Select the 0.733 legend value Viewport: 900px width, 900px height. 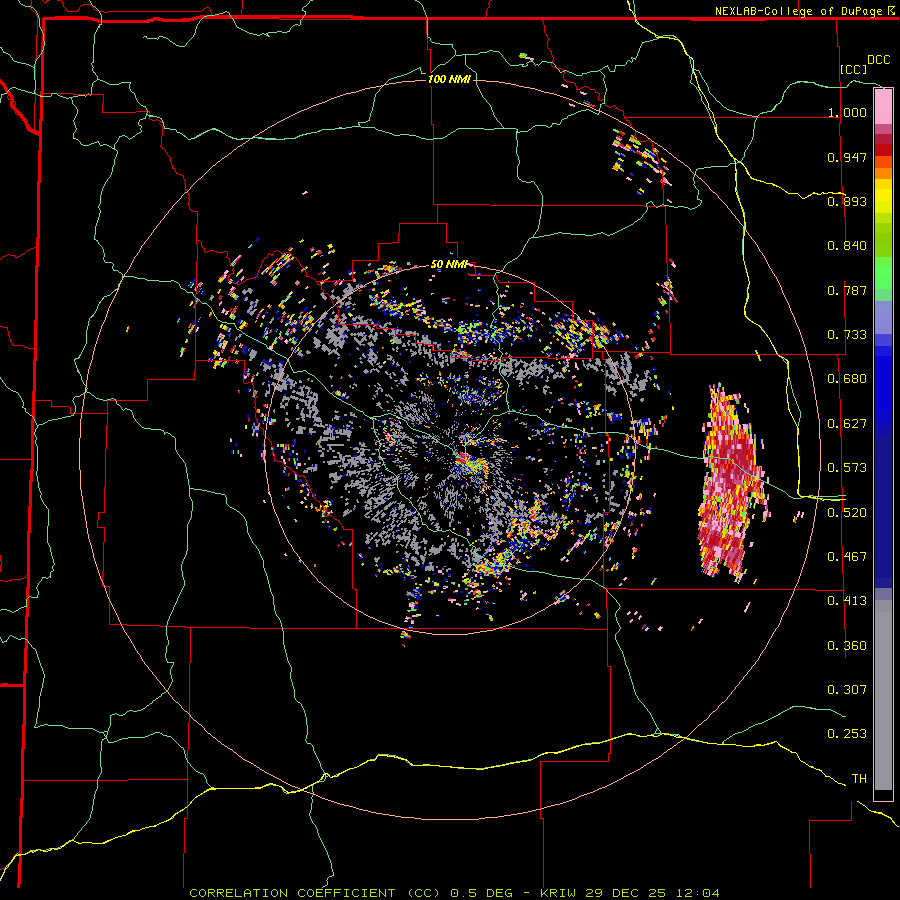[x=847, y=335]
